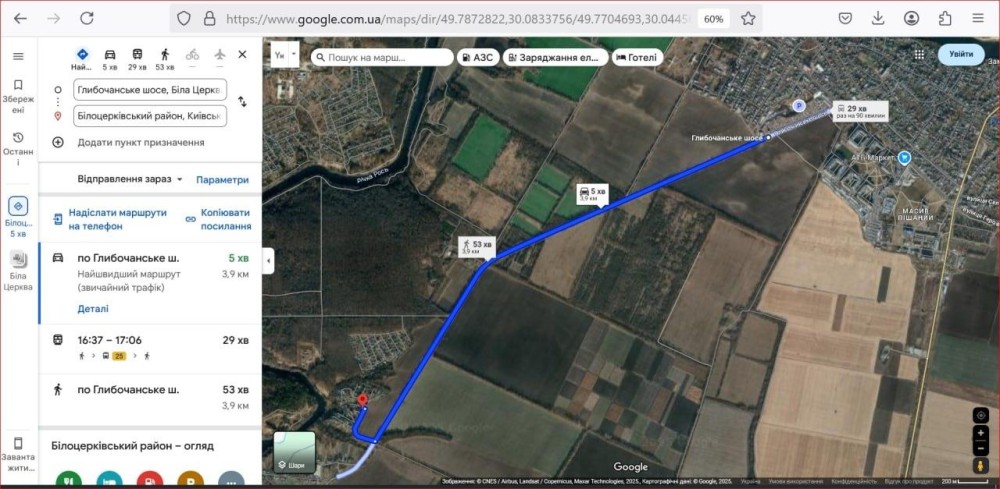This screenshot has height=489, width=1000.
Task: Click the Глибочанське шосе origin field
Action: point(150,90)
